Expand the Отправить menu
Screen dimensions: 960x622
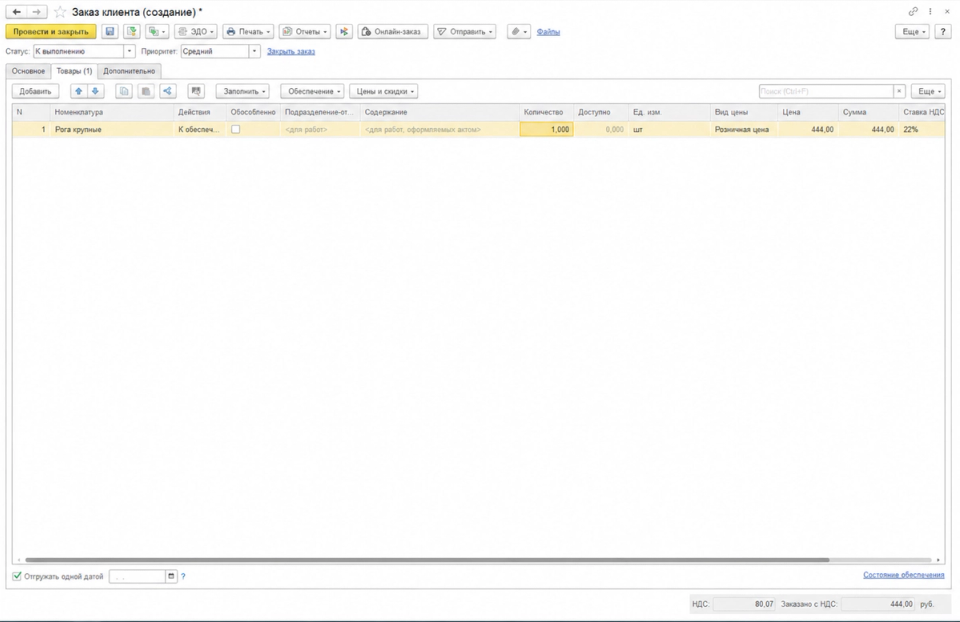point(465,31)
